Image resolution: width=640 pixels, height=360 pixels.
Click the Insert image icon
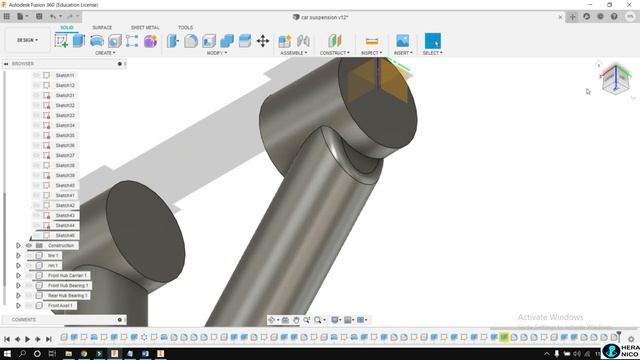(402, 41)
